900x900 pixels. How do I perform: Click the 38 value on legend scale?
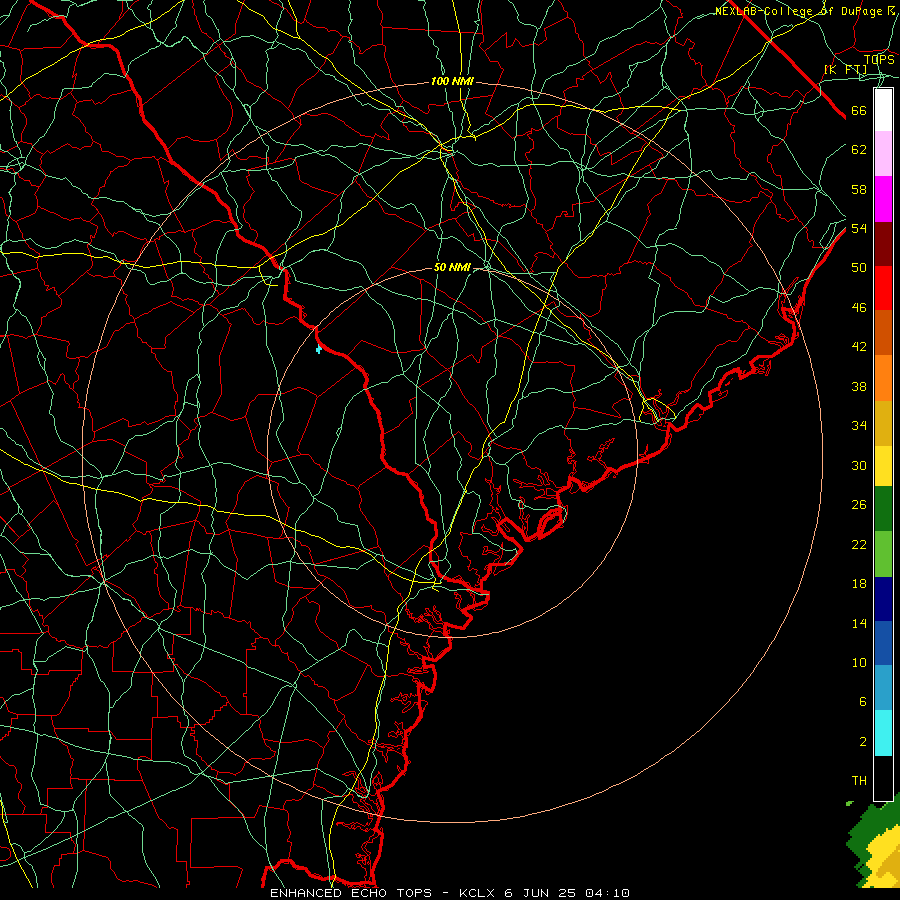tap(859, 387)
